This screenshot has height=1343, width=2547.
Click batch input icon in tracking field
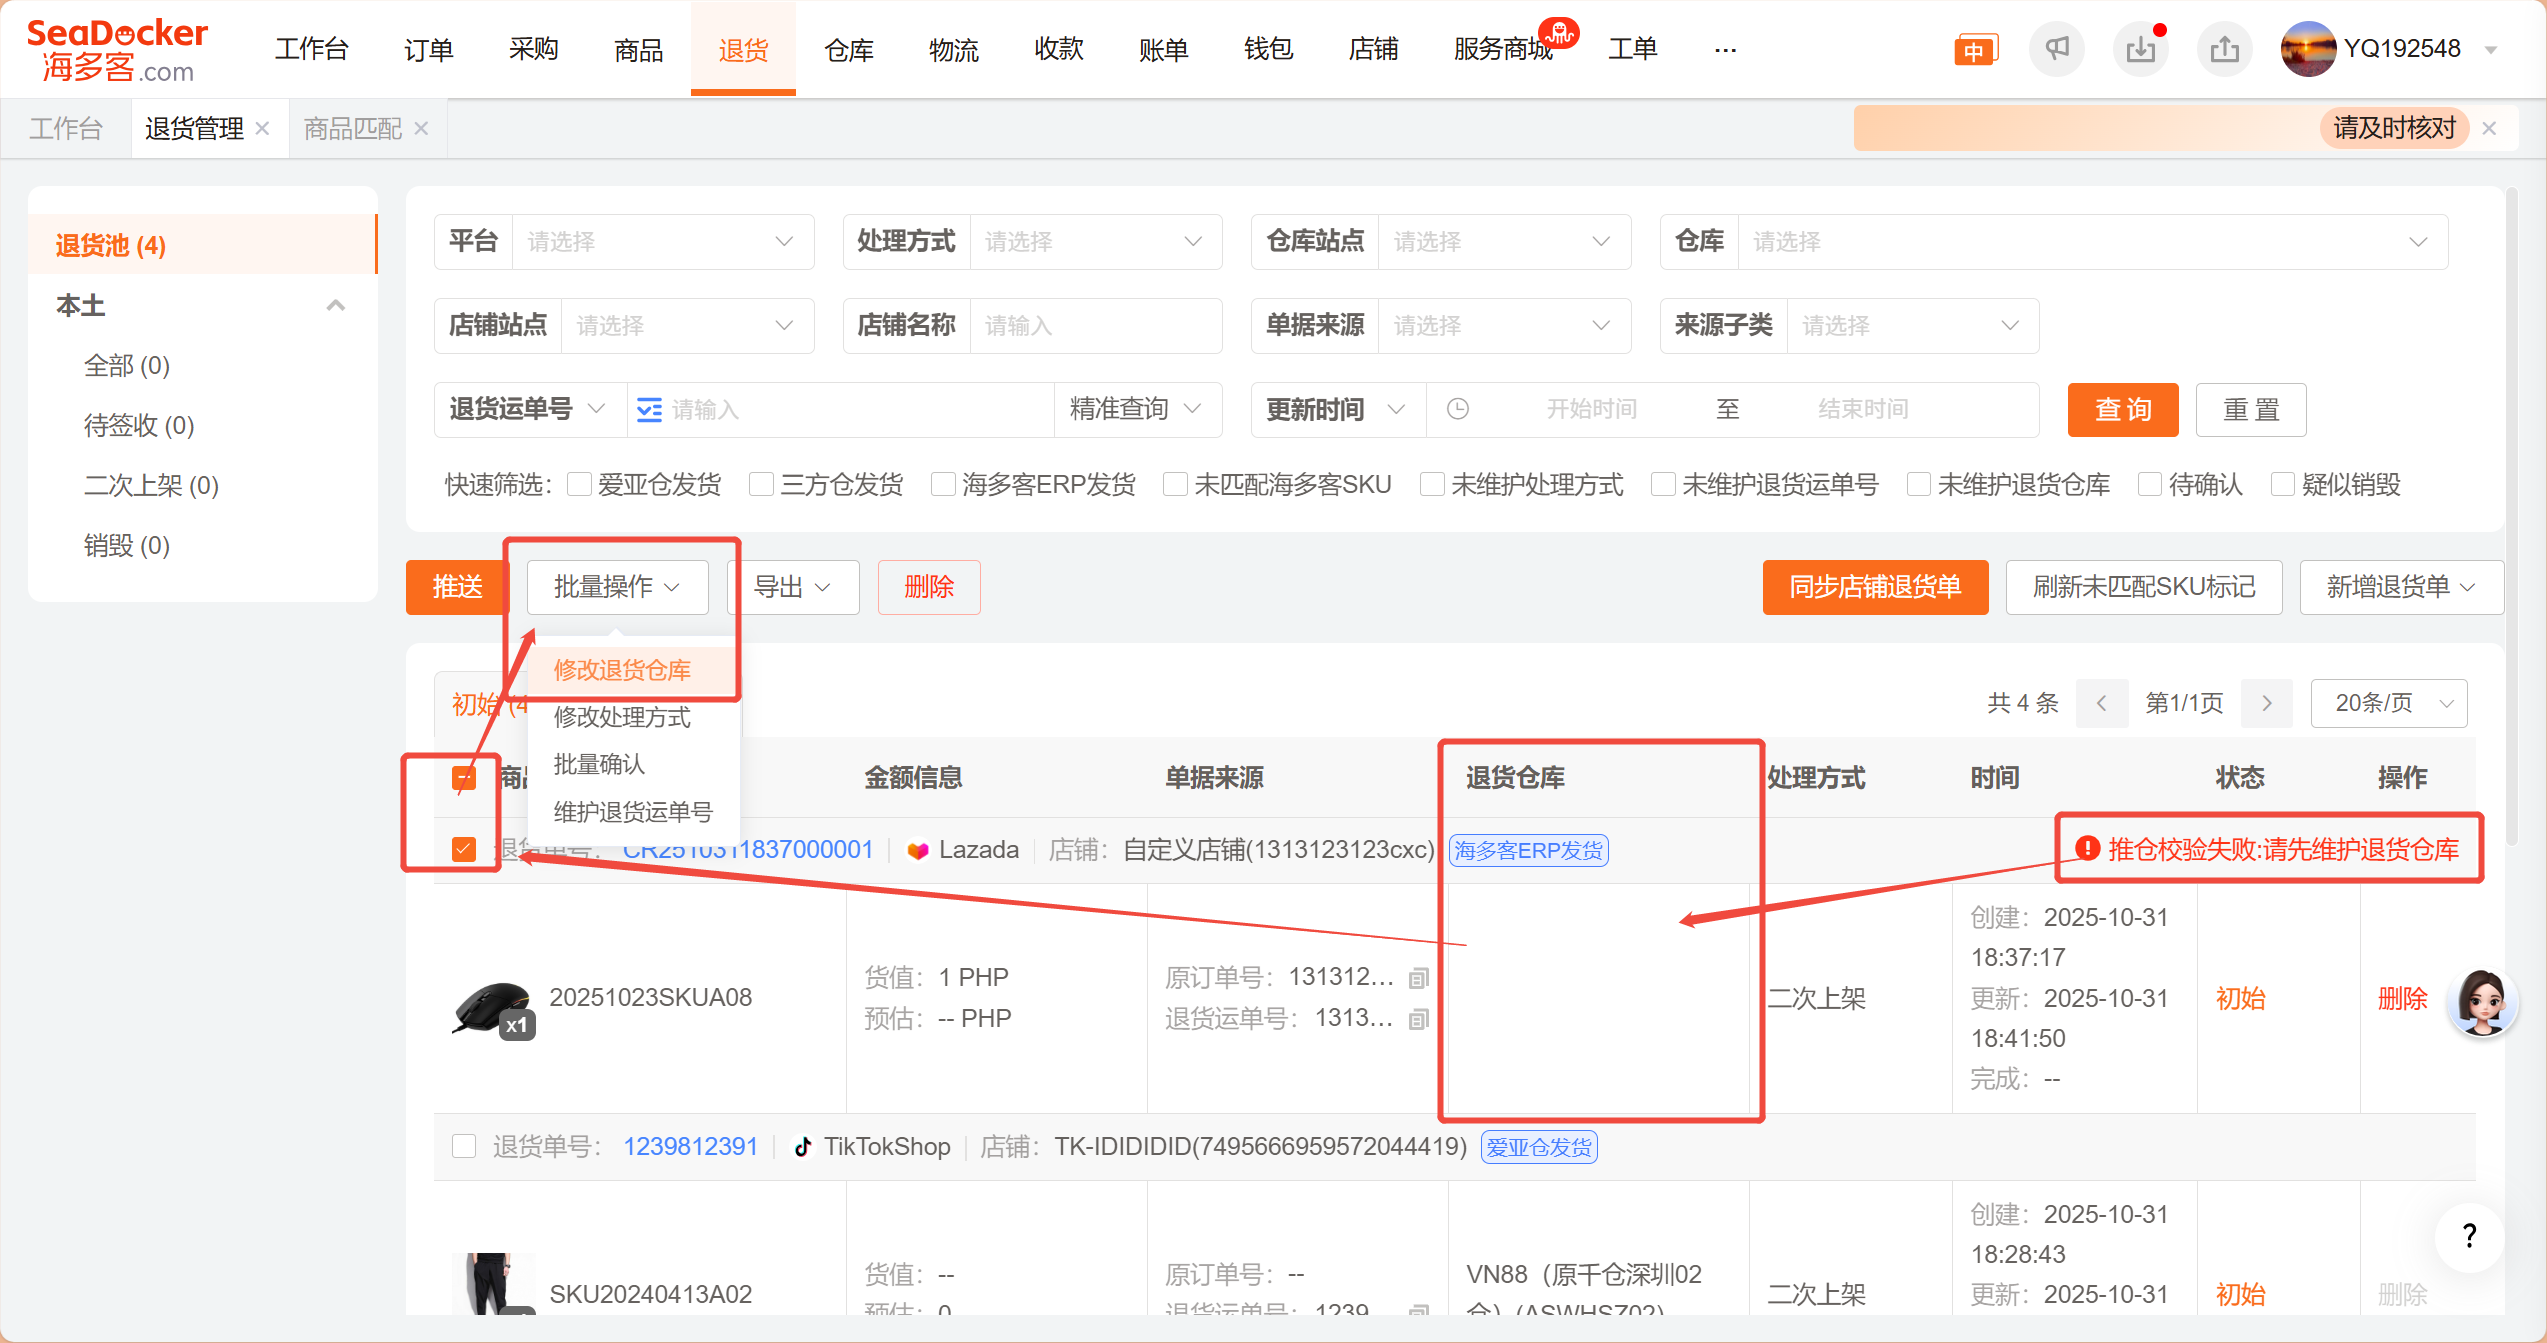tap(649, 410)
